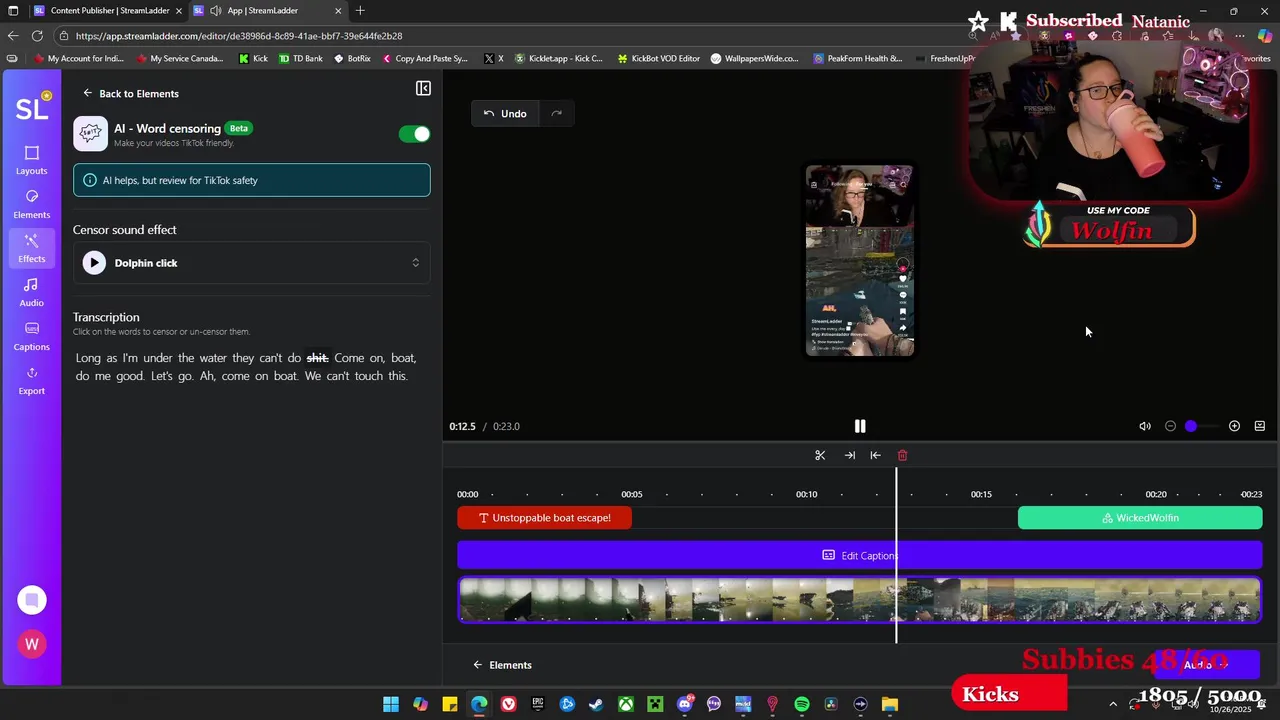Viewport: 1280px width, 720px height.
Task: Toggle timeline panel collapse icon
Action: coord(1259,426)
